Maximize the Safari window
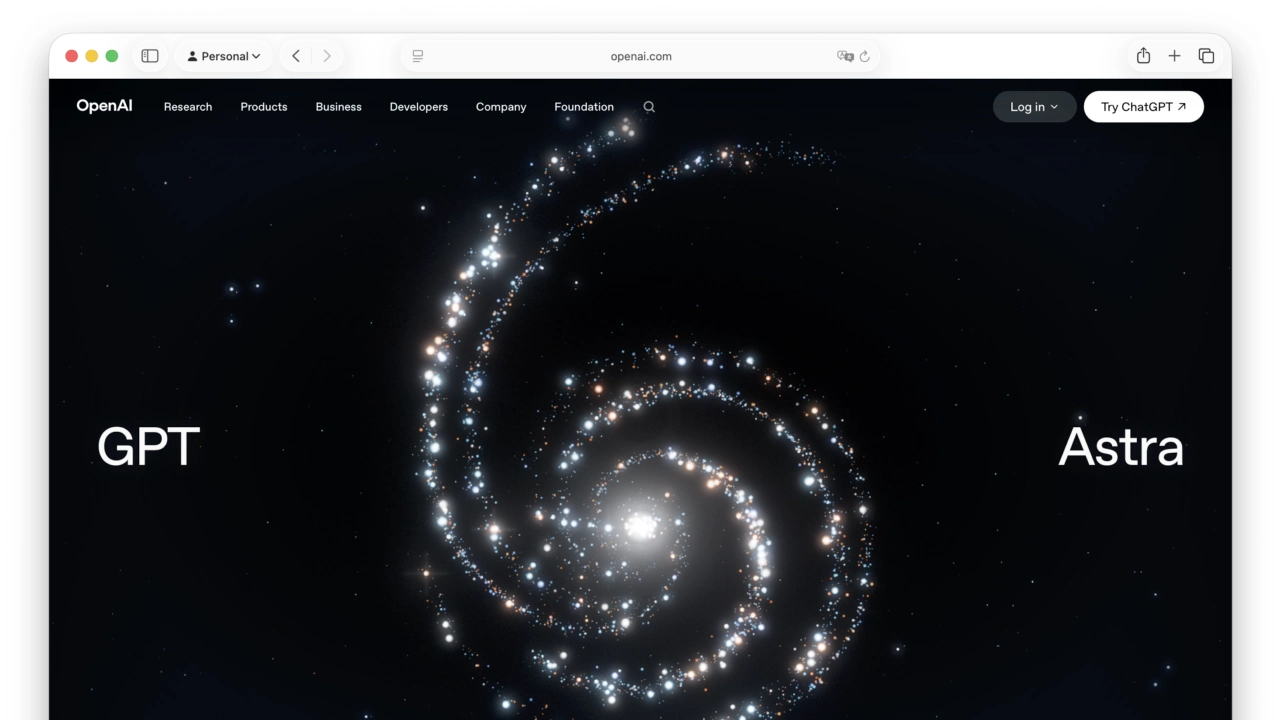This screenshot has height=720, width=1280. tap(112, 56)
